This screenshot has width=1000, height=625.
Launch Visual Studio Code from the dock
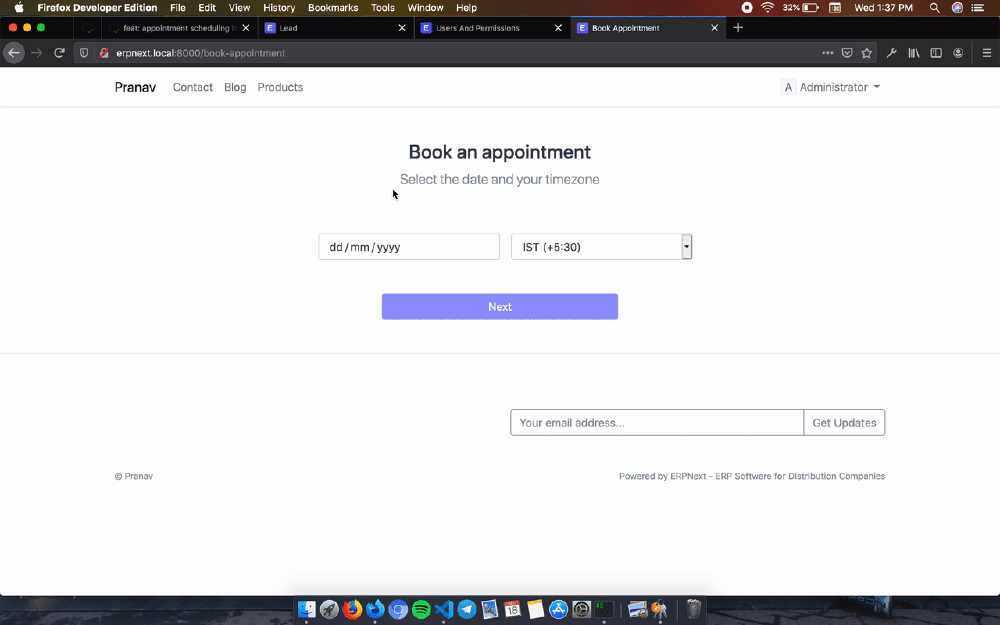pyautogui.click(x=444, y=609)
